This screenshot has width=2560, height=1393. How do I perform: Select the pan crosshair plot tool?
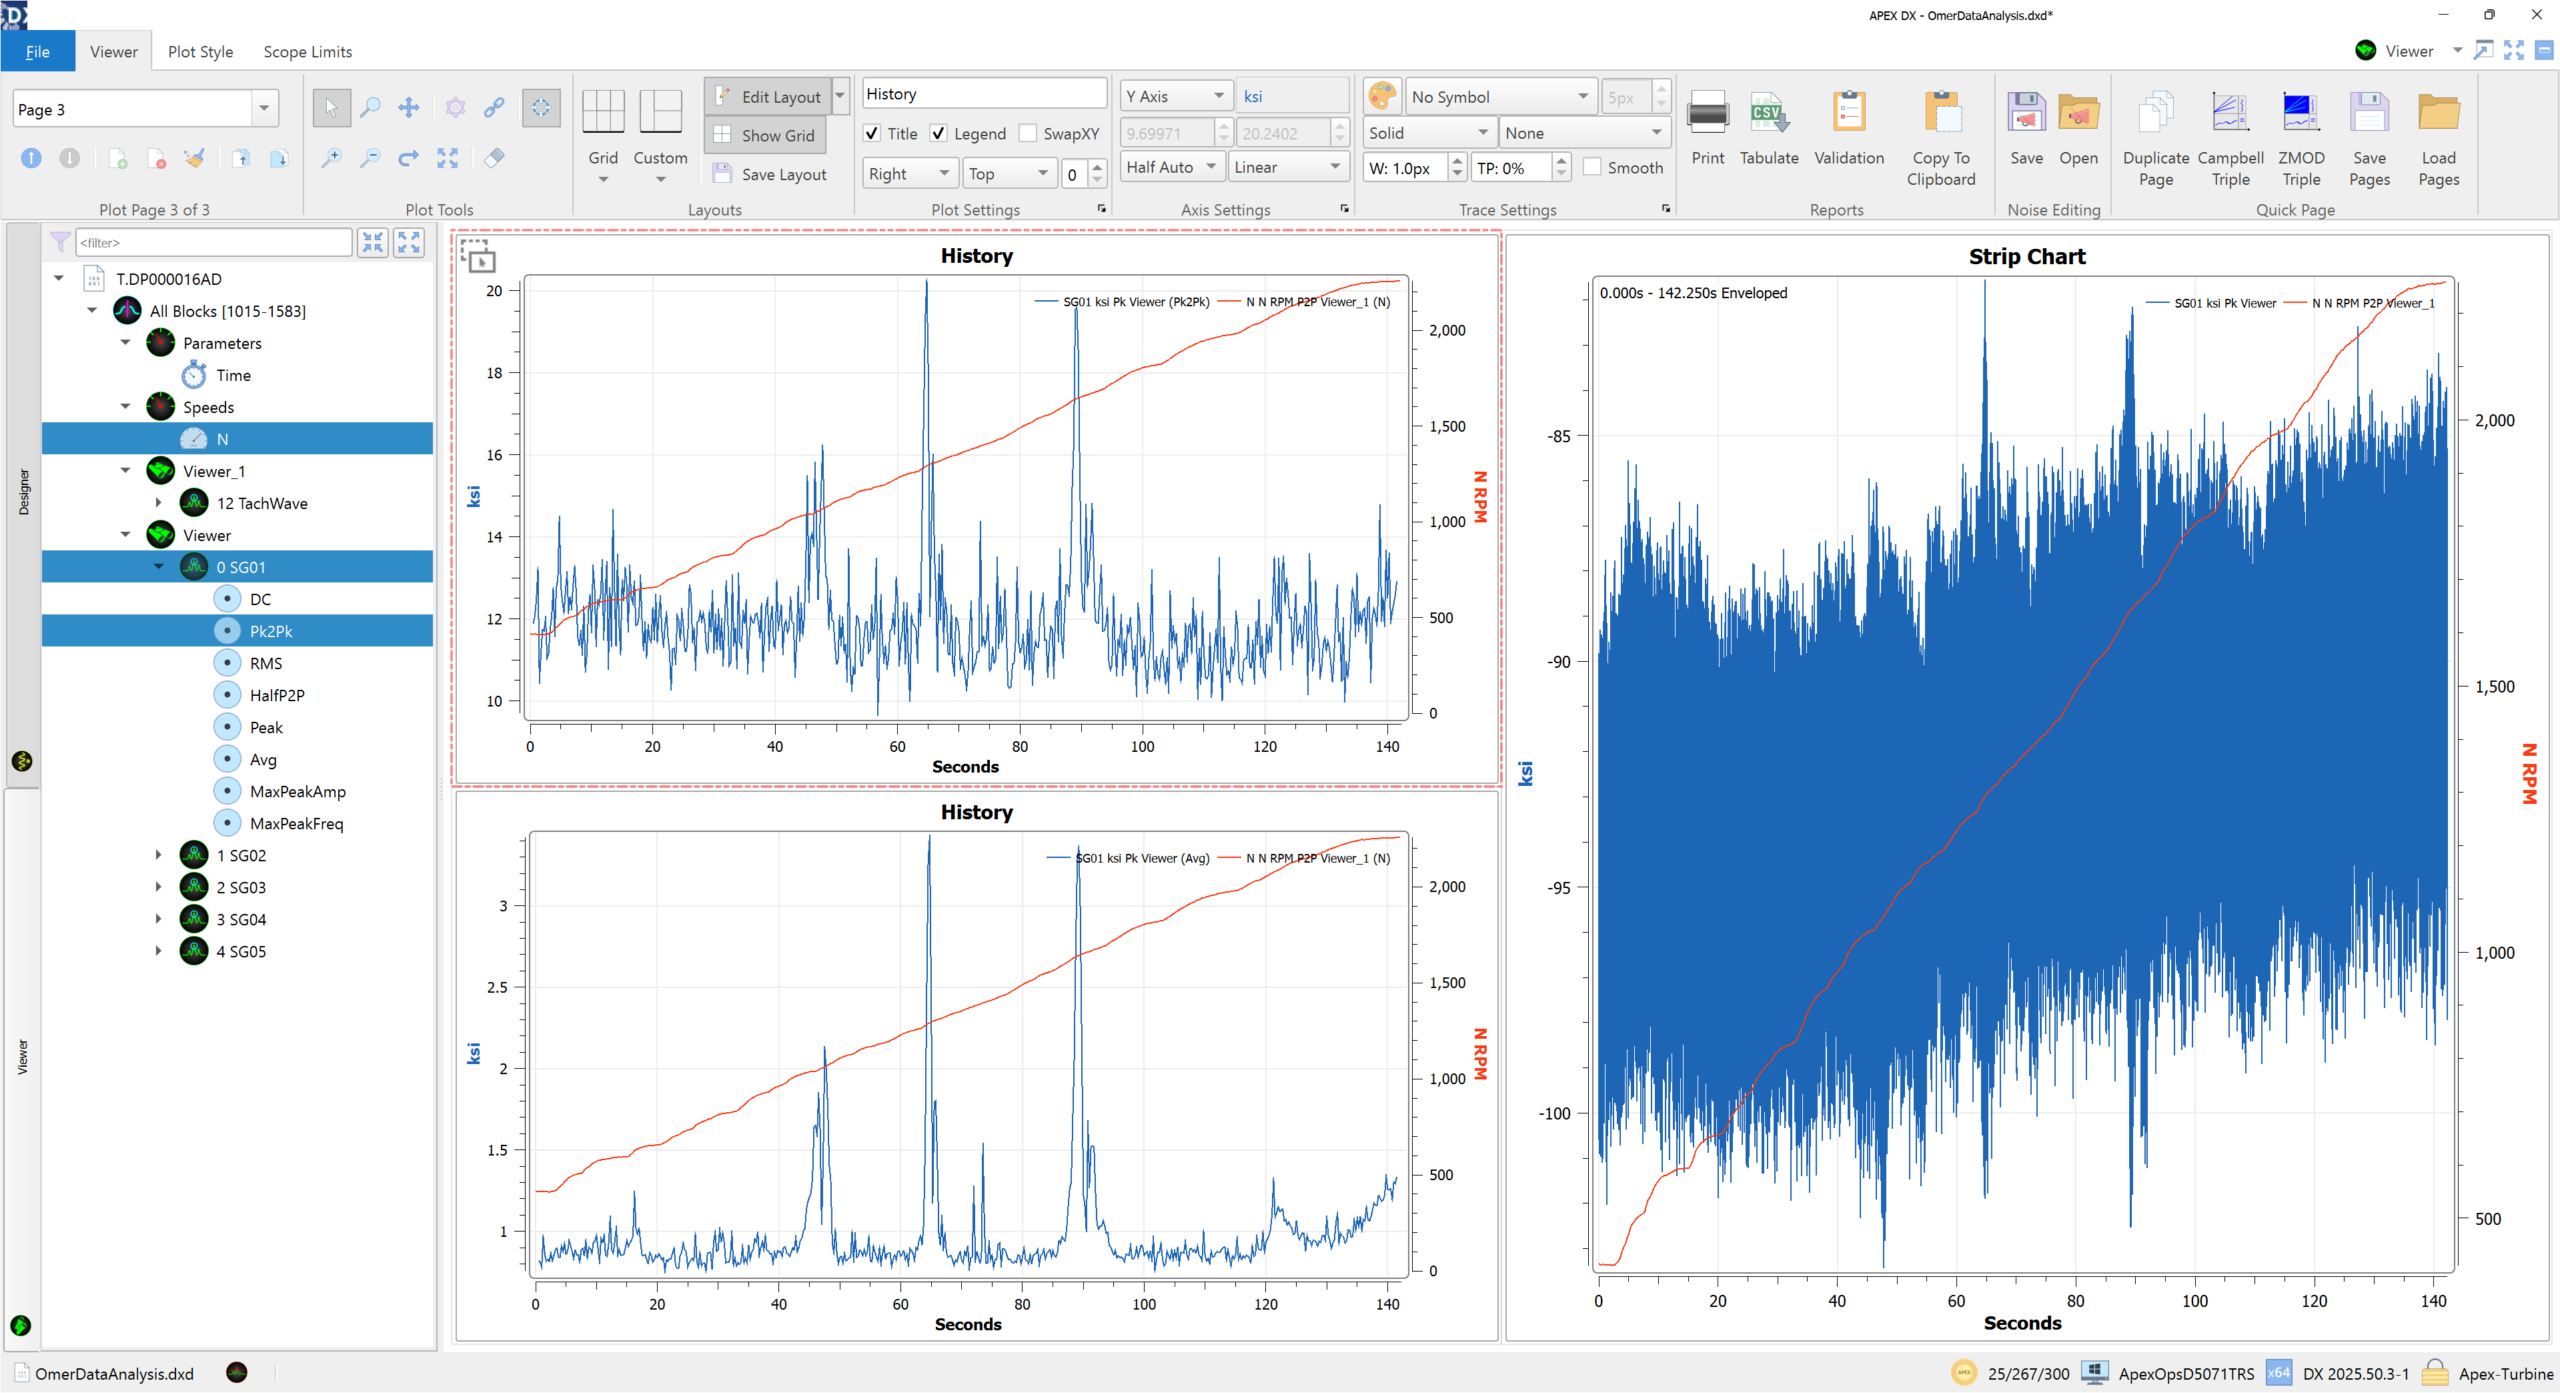pyautogui.click(x=409, y=108)
